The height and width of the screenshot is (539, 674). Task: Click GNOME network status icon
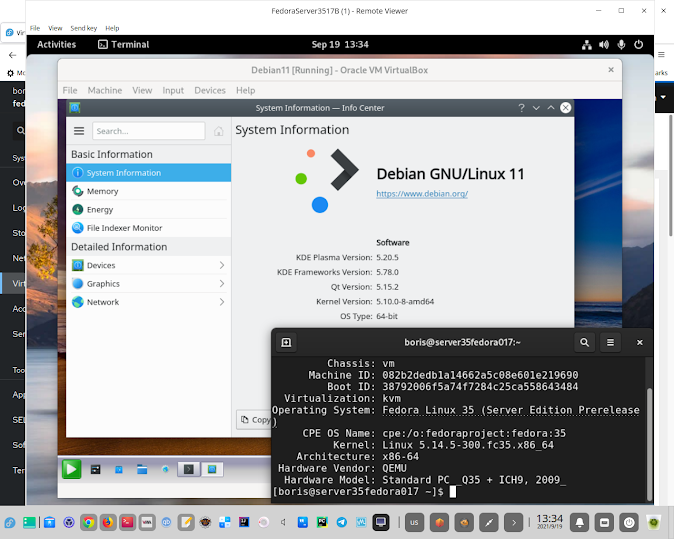coord(587,45)
